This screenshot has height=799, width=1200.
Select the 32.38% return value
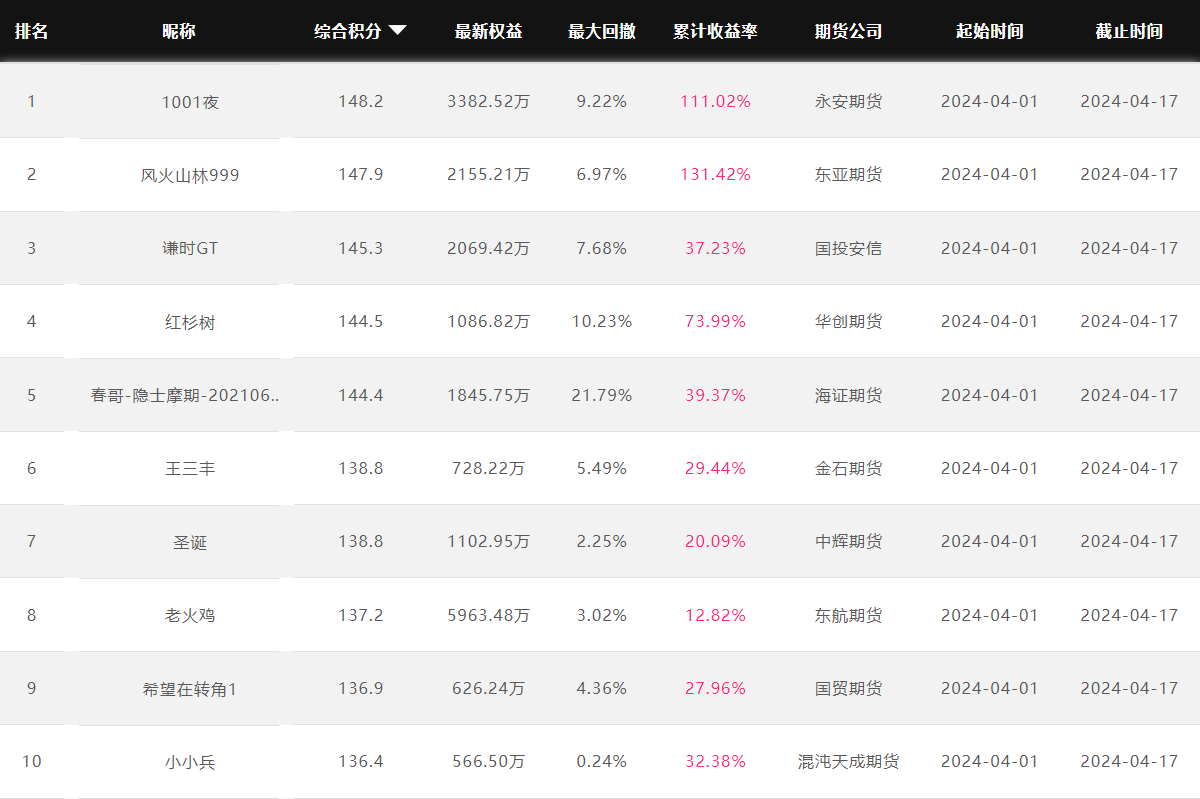pyautogui.click(x=715, y=761)
